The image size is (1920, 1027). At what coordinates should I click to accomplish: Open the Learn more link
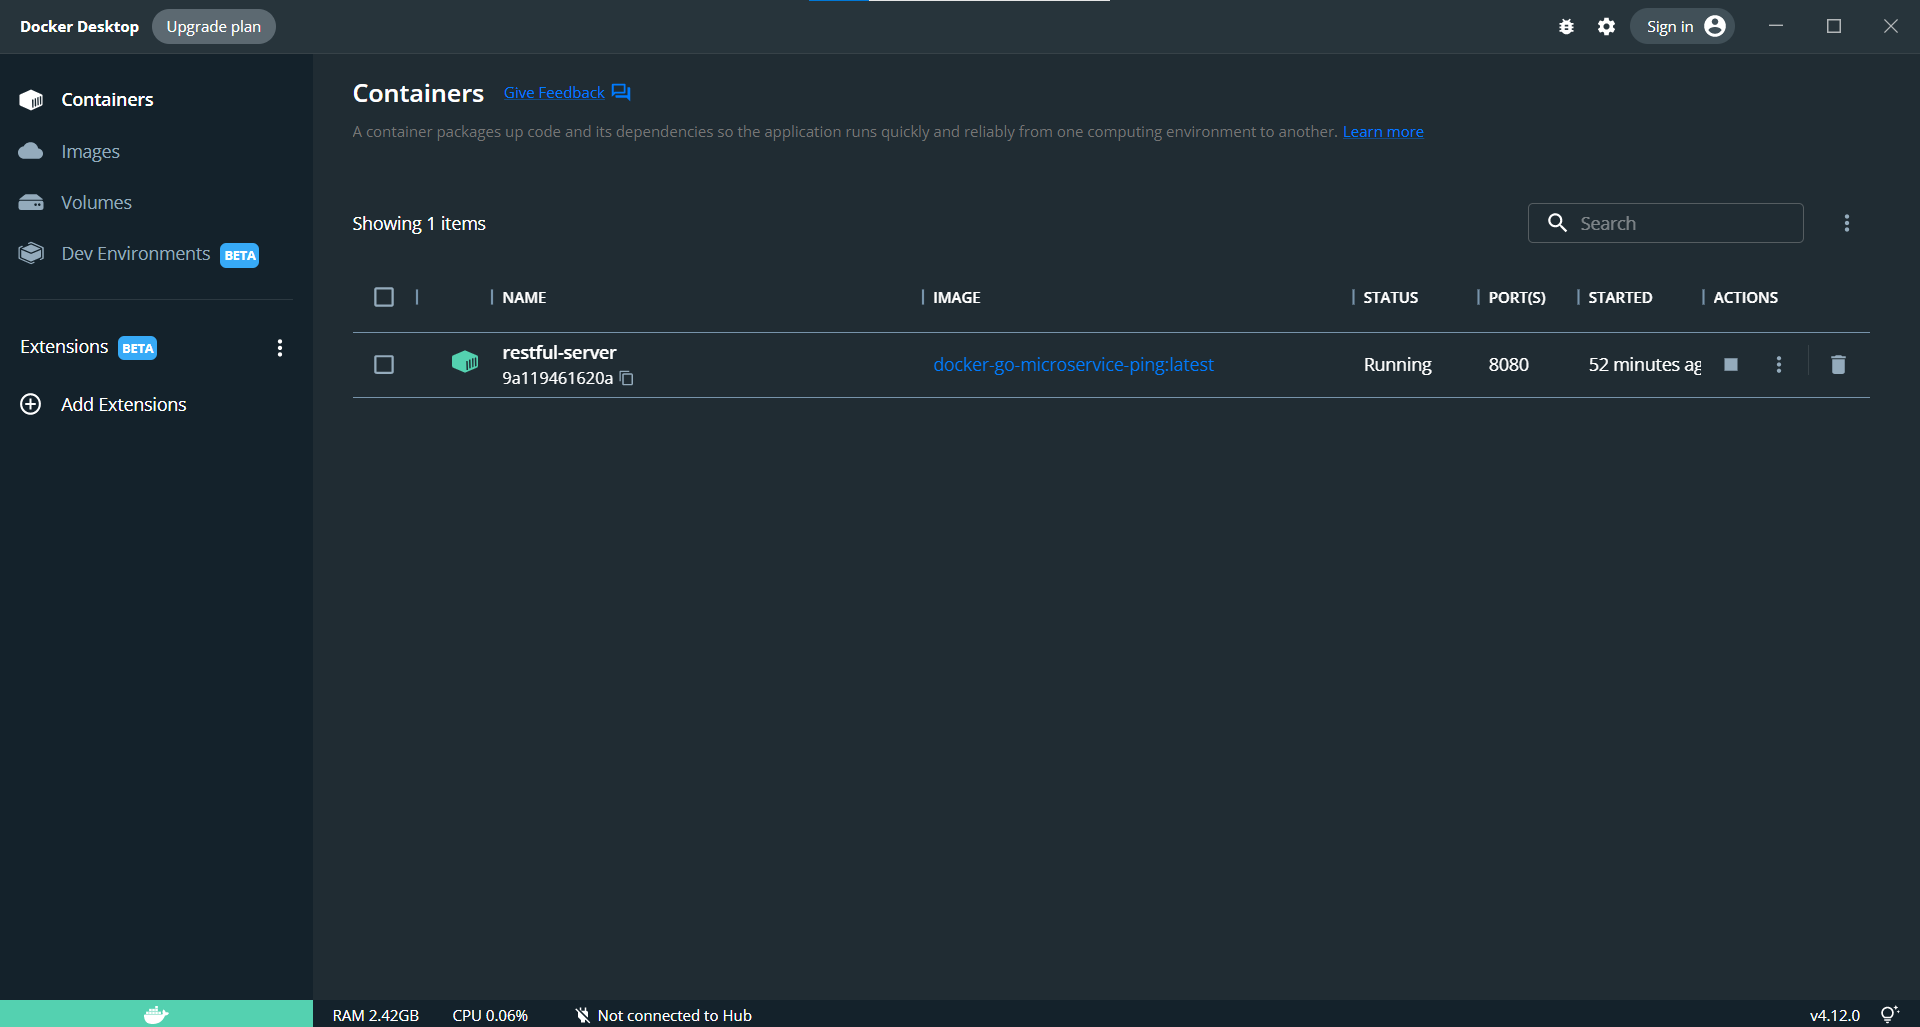(x=1383, y=131)
